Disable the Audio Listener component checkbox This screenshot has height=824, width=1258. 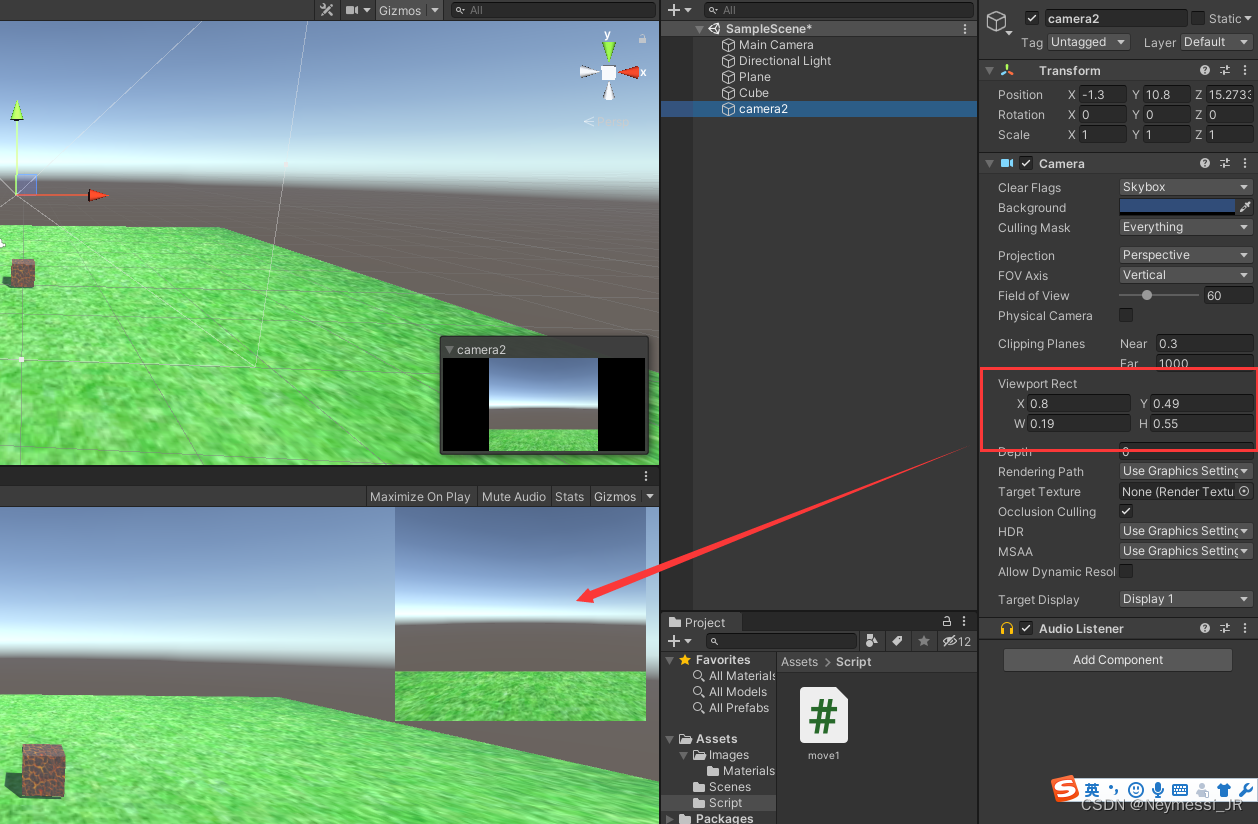(1026, 629)
